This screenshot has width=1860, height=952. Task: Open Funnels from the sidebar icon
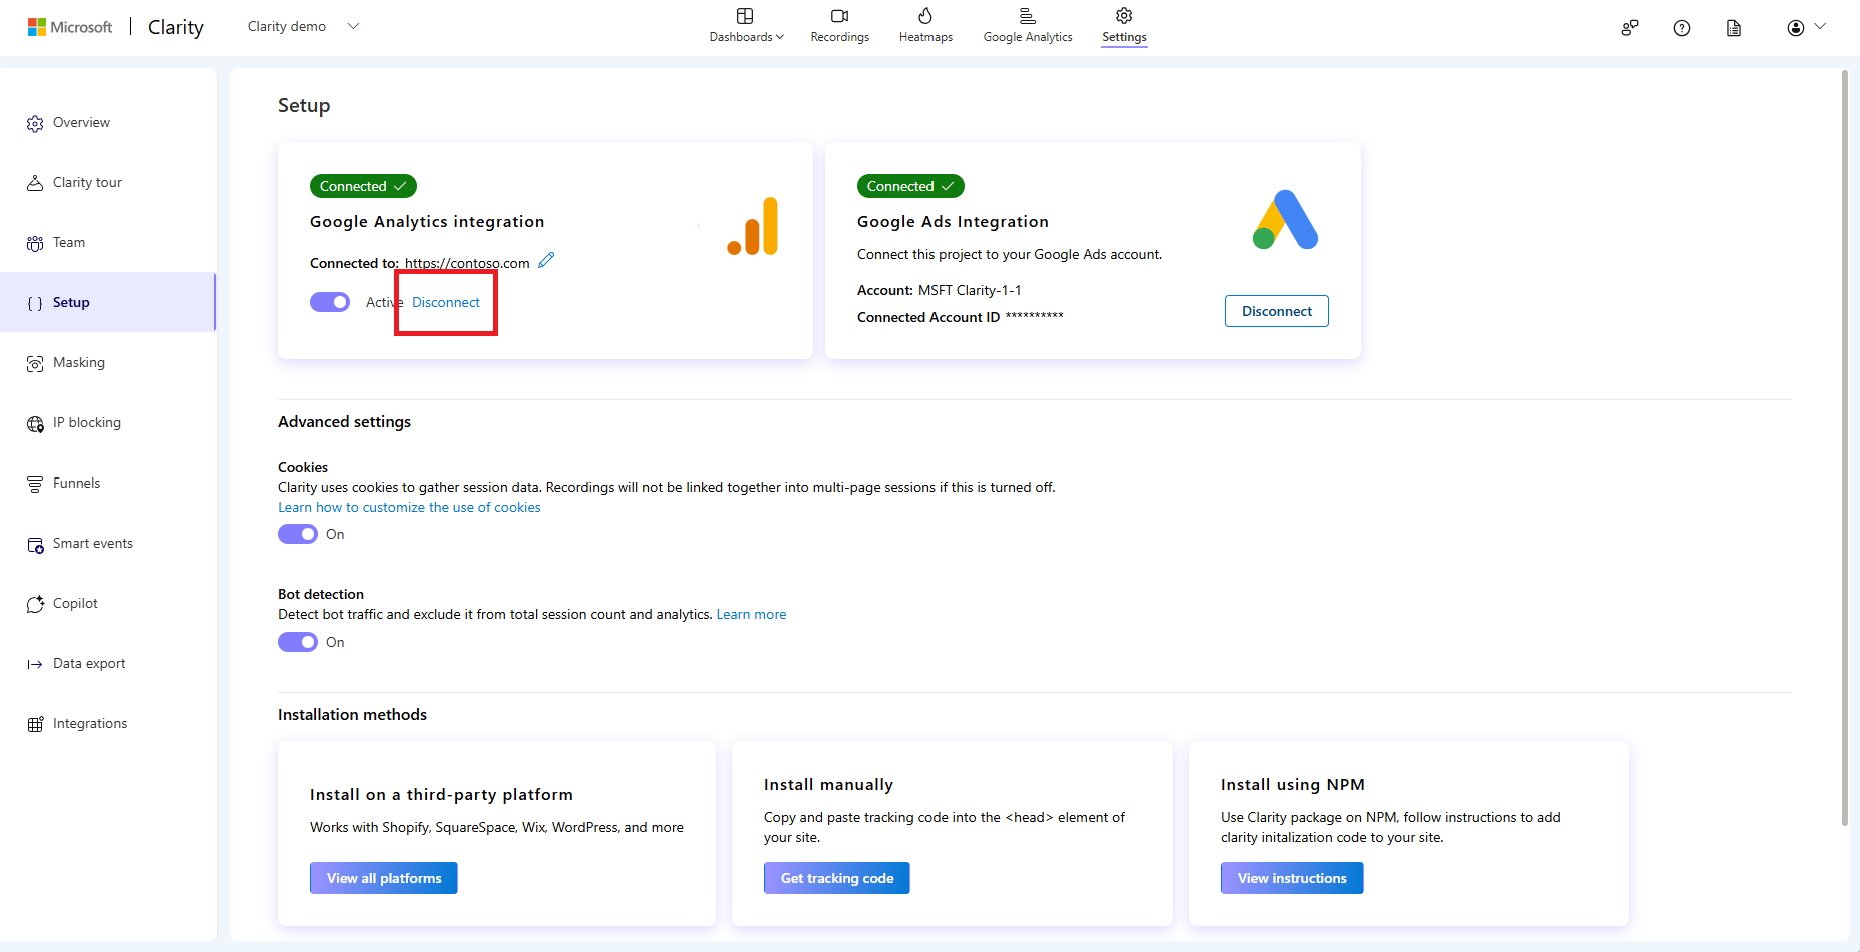pos(35,483)
